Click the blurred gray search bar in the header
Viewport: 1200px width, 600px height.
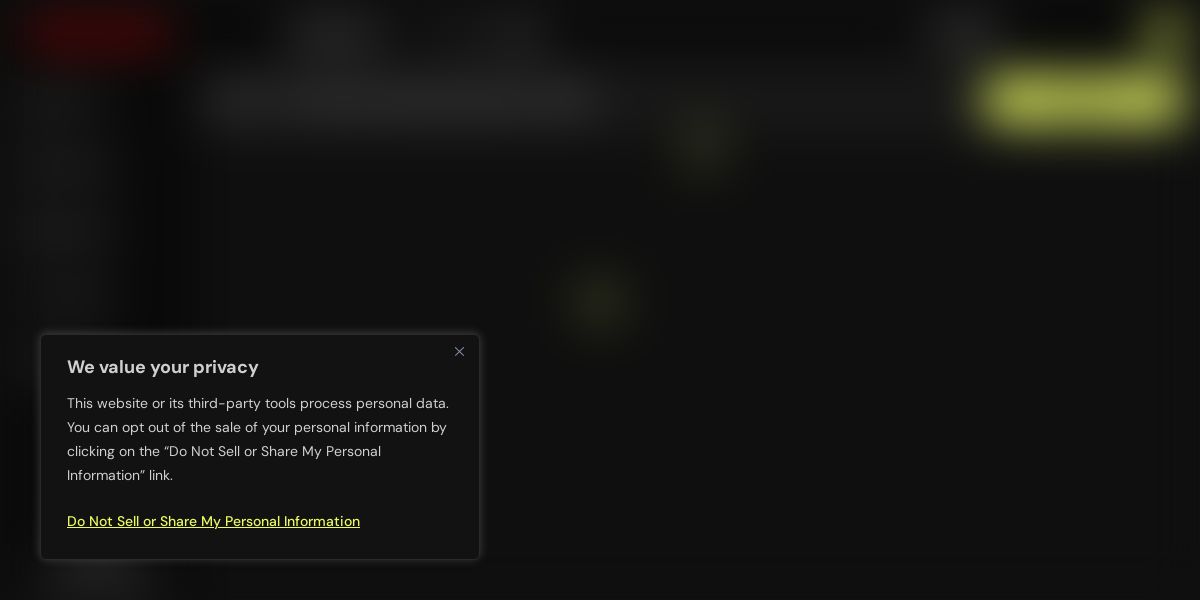400,100
